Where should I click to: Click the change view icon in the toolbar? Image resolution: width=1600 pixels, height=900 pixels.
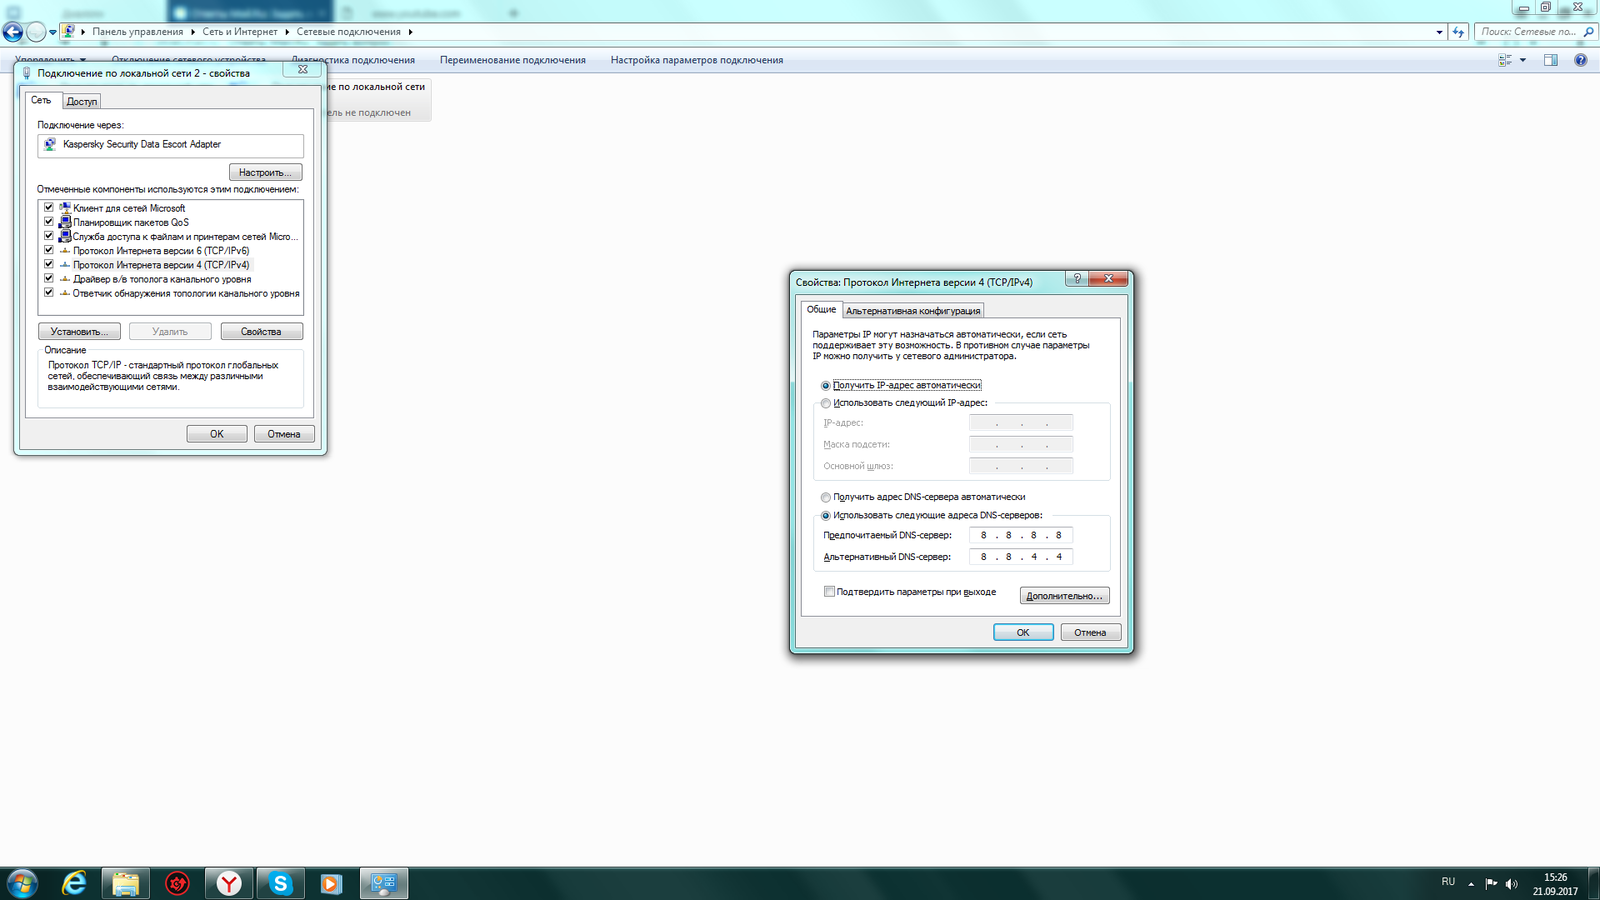[1505, 60]
